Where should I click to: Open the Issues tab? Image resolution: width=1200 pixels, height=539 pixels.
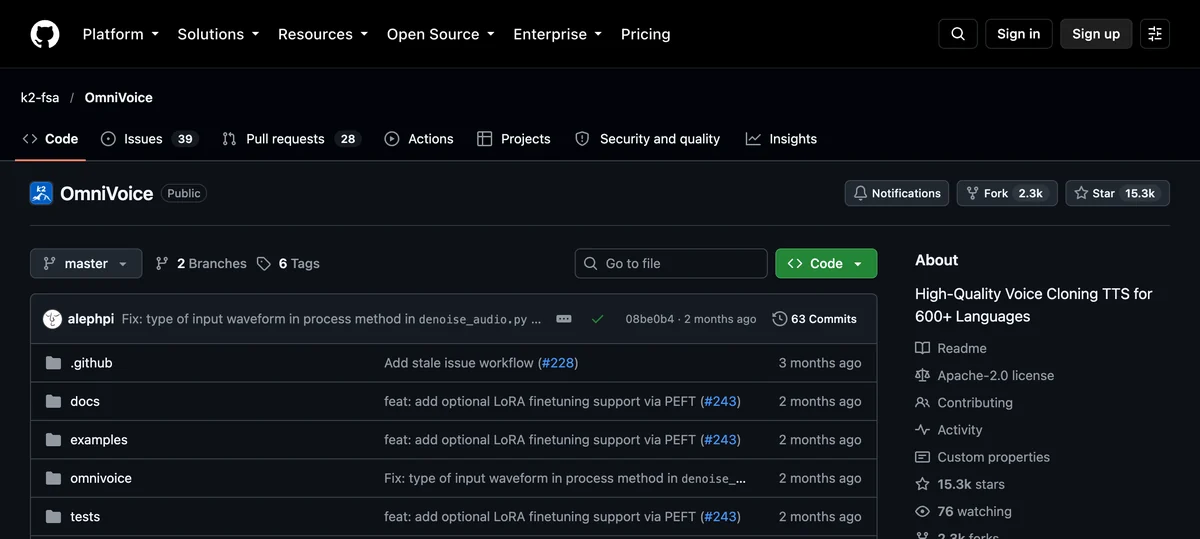coord(148,139)
